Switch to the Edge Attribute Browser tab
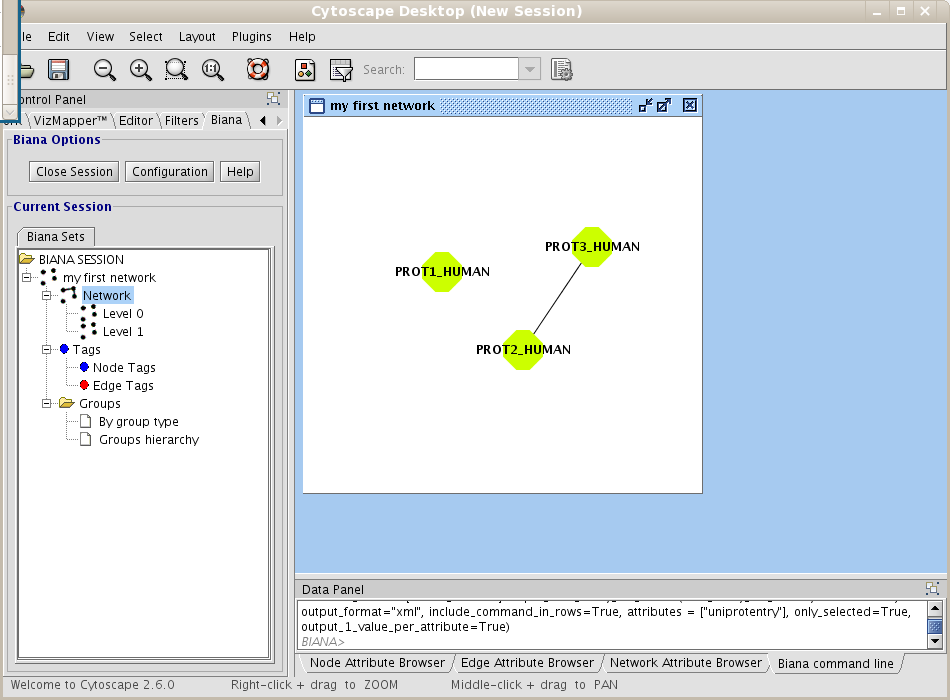 pos(528,663)
